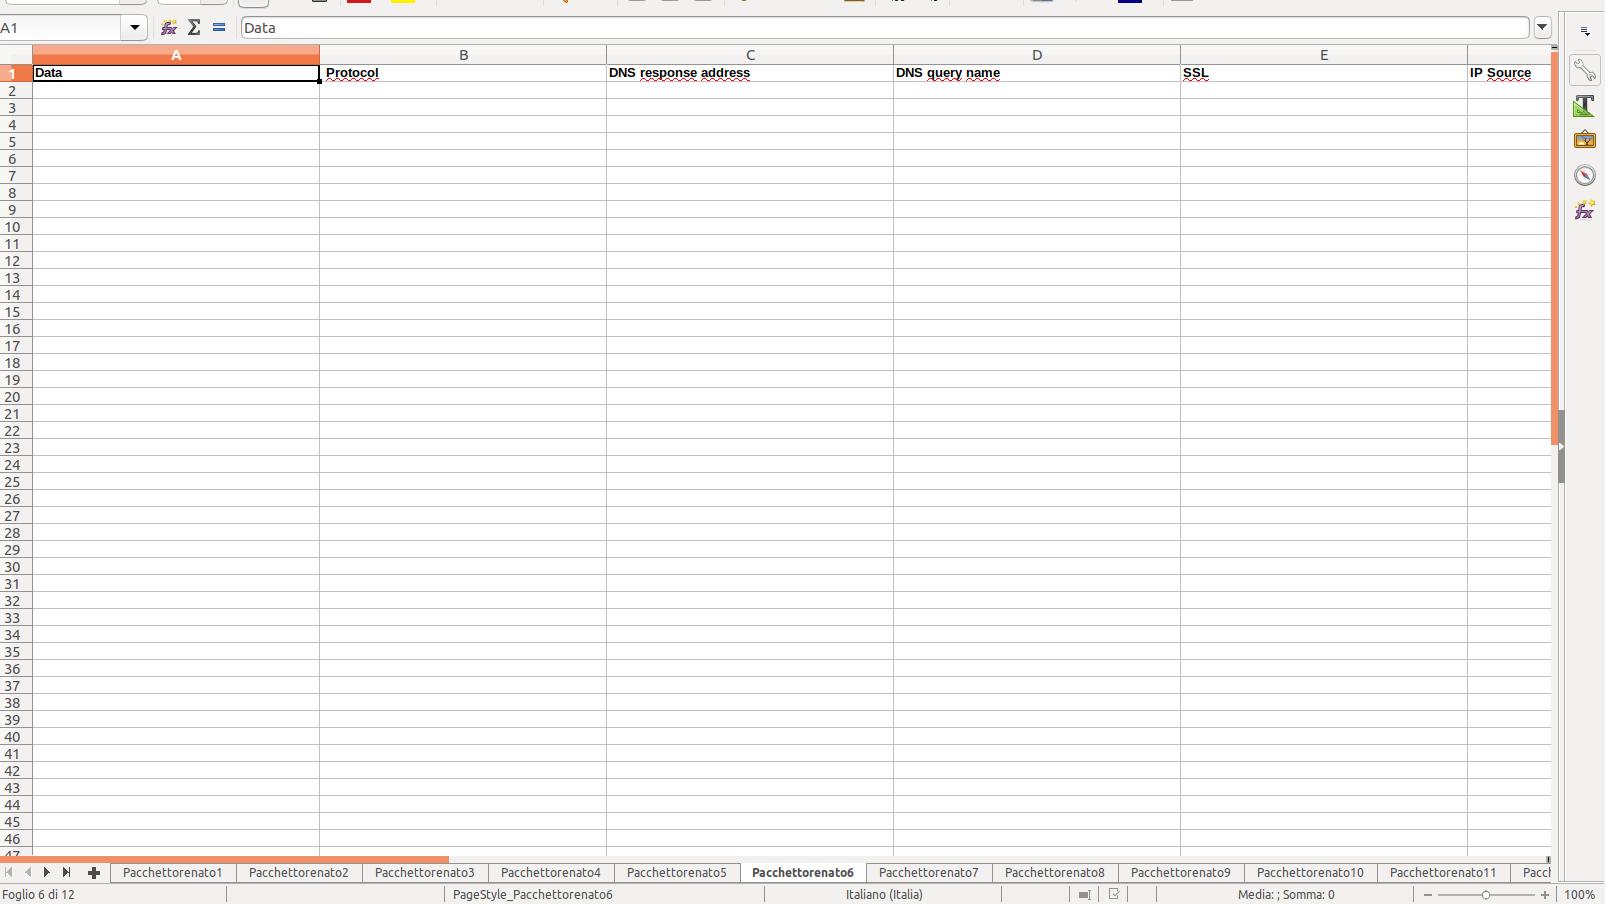Select row 25 header

(15, 482)
